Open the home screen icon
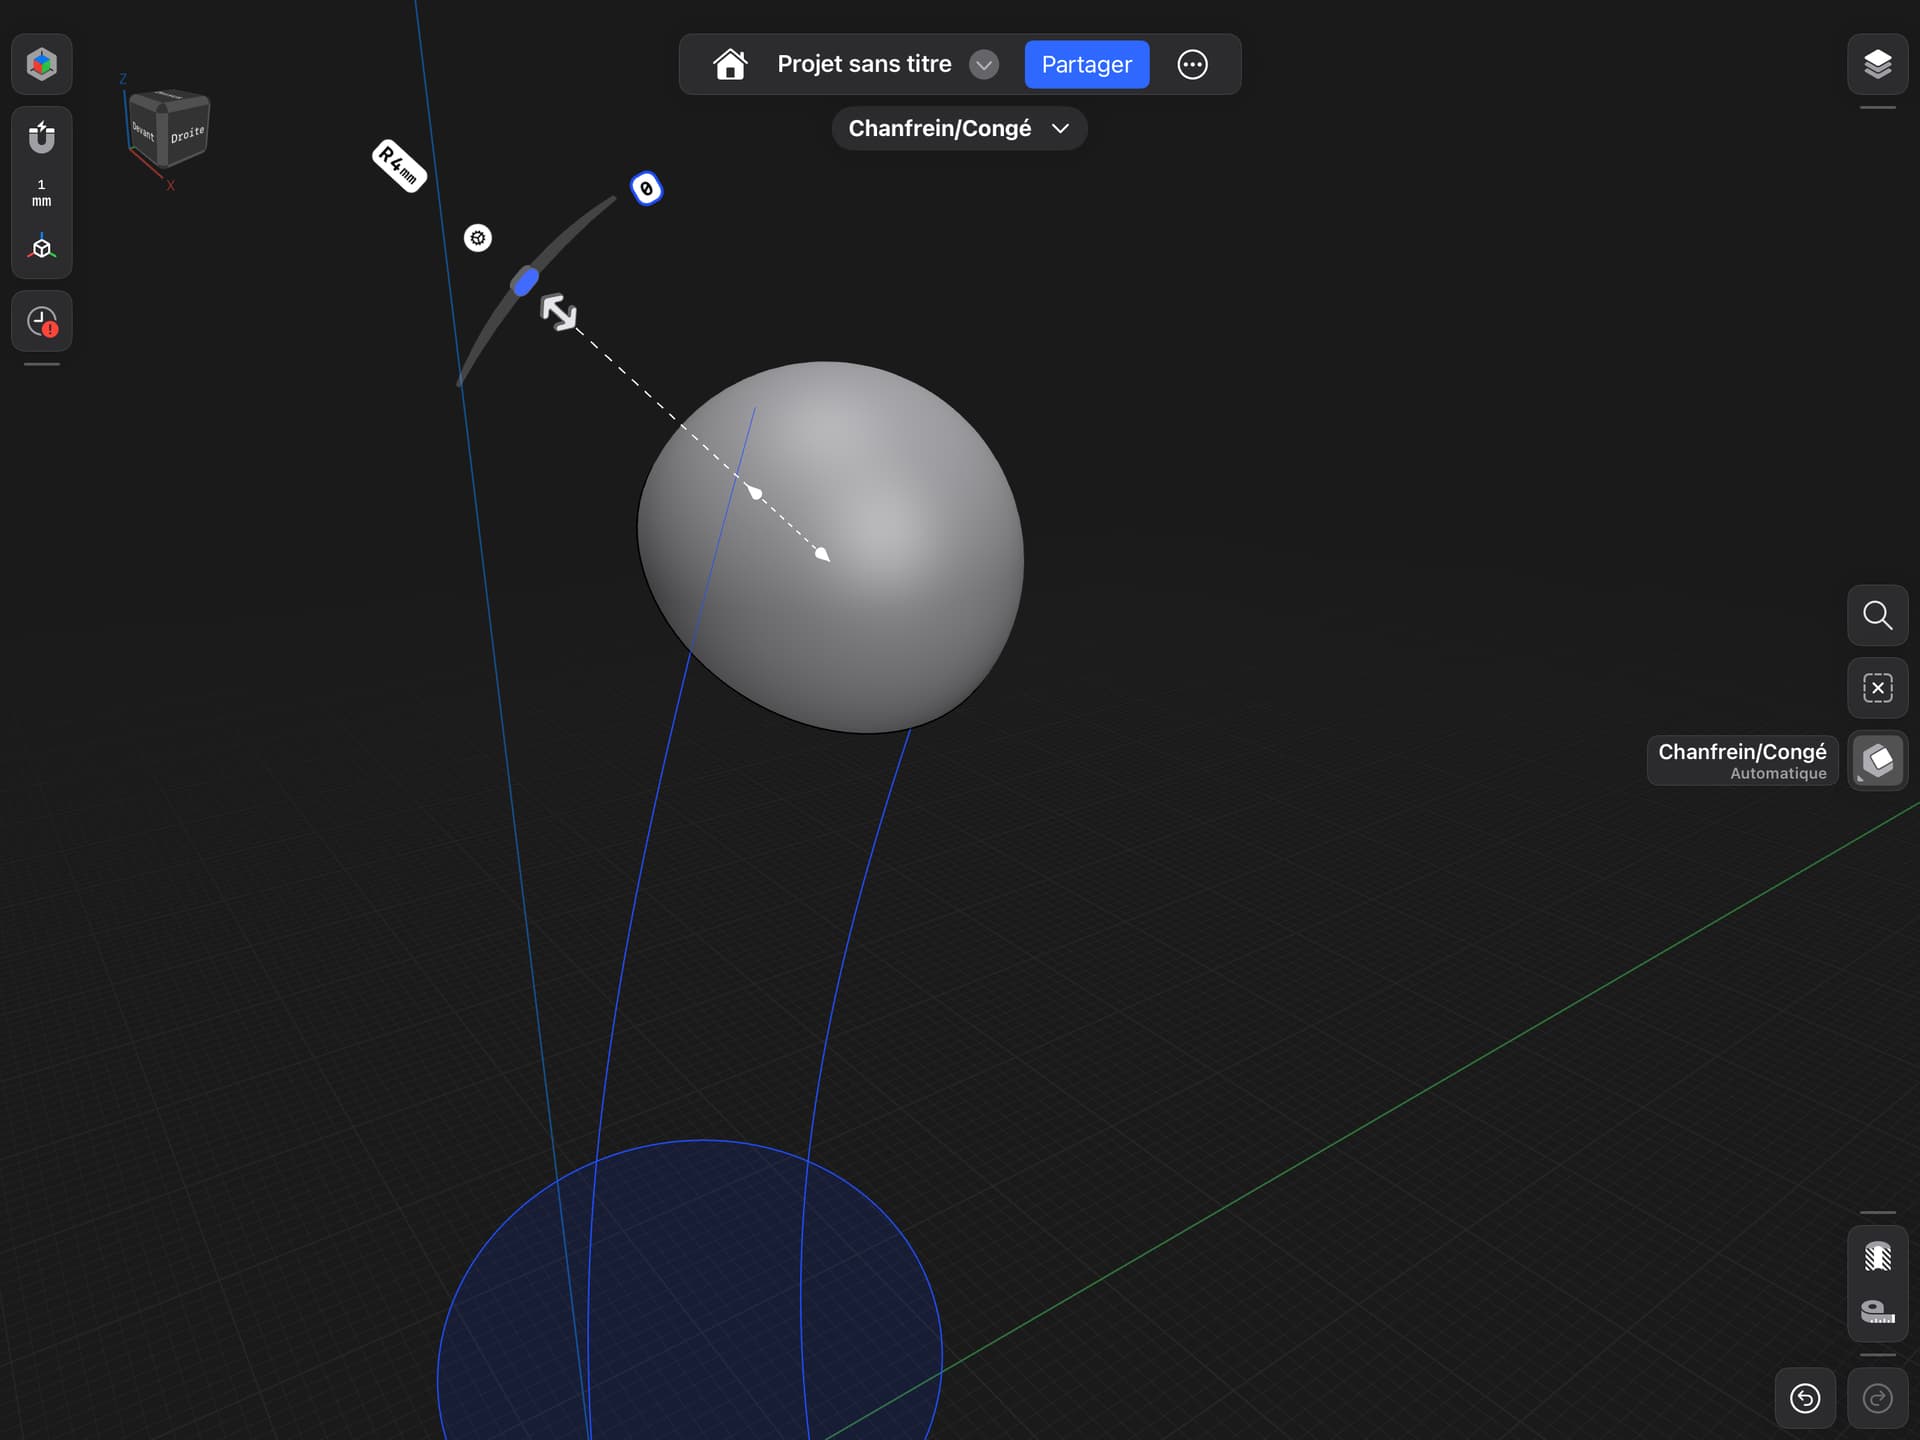The width and height of the screenshot is (1920, 1440). tap(730, 65)
